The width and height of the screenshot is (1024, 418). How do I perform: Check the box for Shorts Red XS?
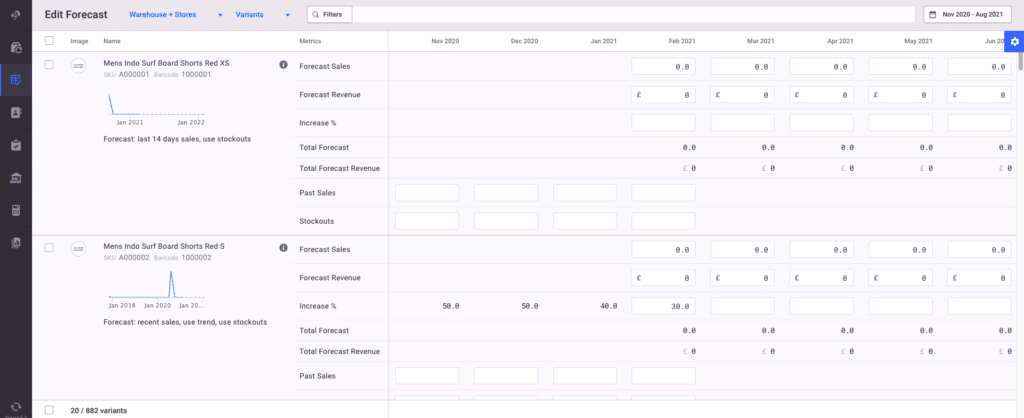click(49, 65)
